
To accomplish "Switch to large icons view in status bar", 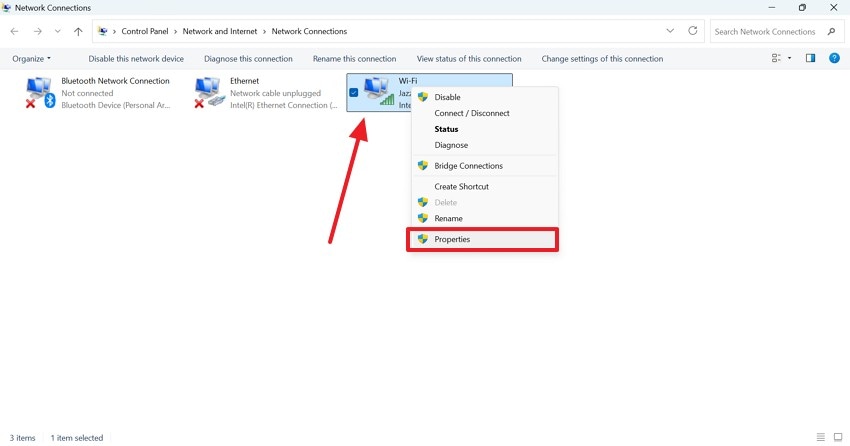I will (x=838, y=437).
